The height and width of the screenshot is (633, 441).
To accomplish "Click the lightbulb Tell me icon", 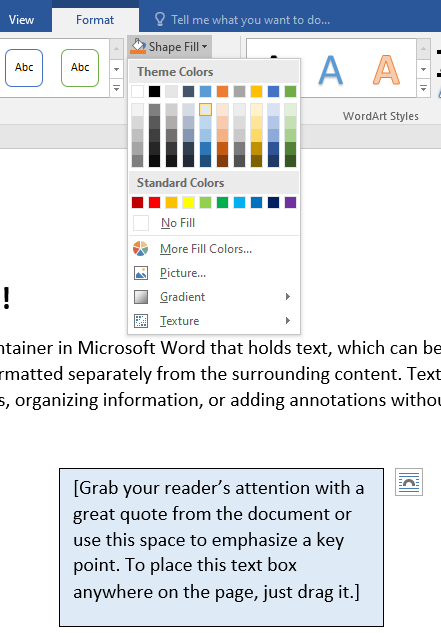I will click(160, 19).
